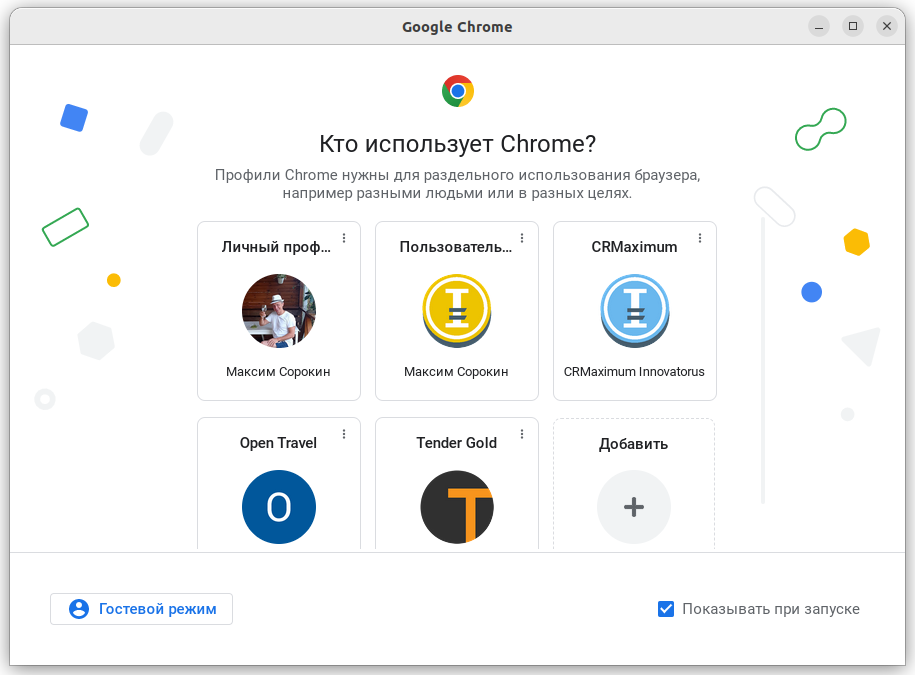915x675 pixels.
Task: Click the CRMaximum profile title
Action: 634,247
